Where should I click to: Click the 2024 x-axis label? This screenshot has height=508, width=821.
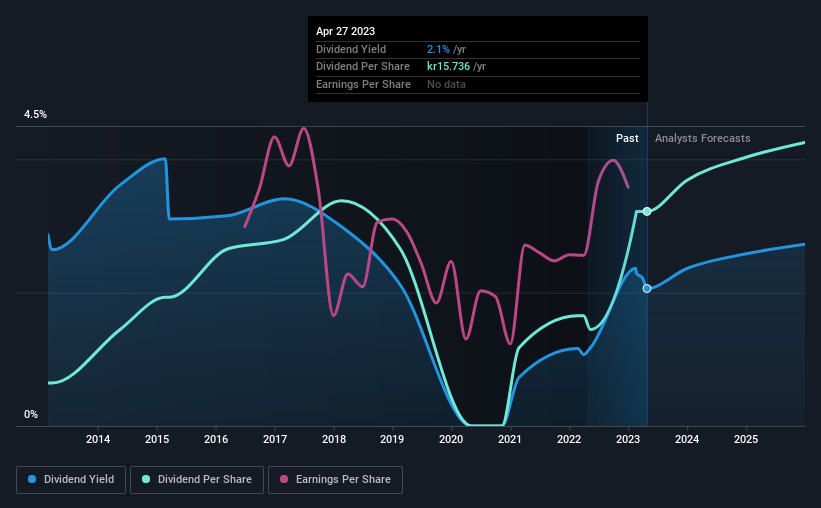pyautogui.click(x=687, y=439)
